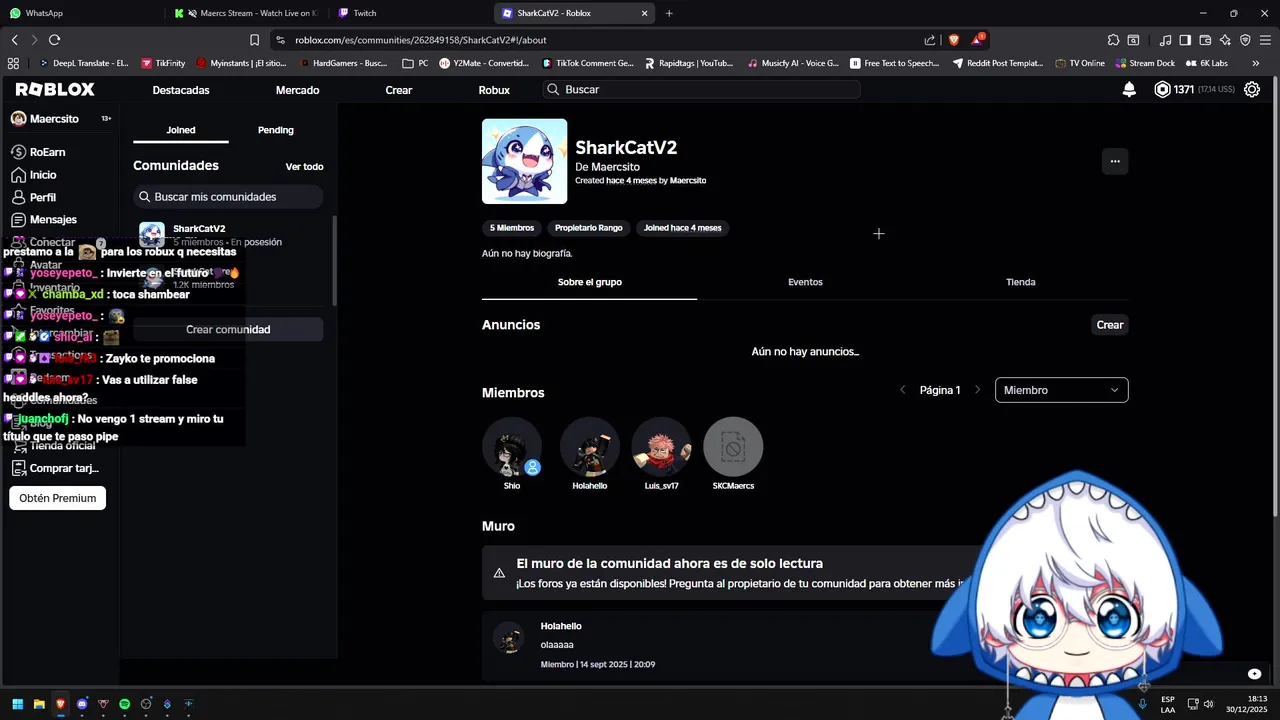Open the browser extensions puzzle icon
The image size is (1280, 720).
[x=1113, y=40]
